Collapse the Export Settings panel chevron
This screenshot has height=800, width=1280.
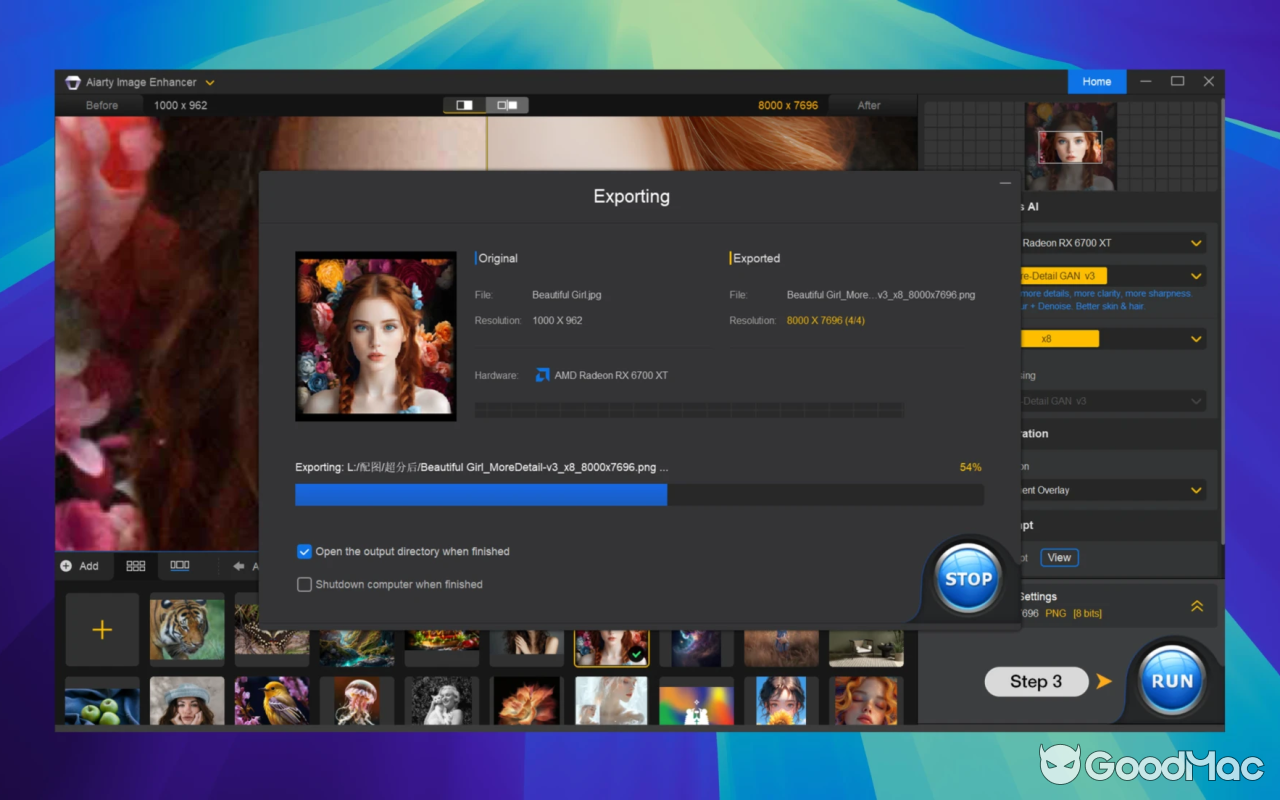click(1197, 605)
